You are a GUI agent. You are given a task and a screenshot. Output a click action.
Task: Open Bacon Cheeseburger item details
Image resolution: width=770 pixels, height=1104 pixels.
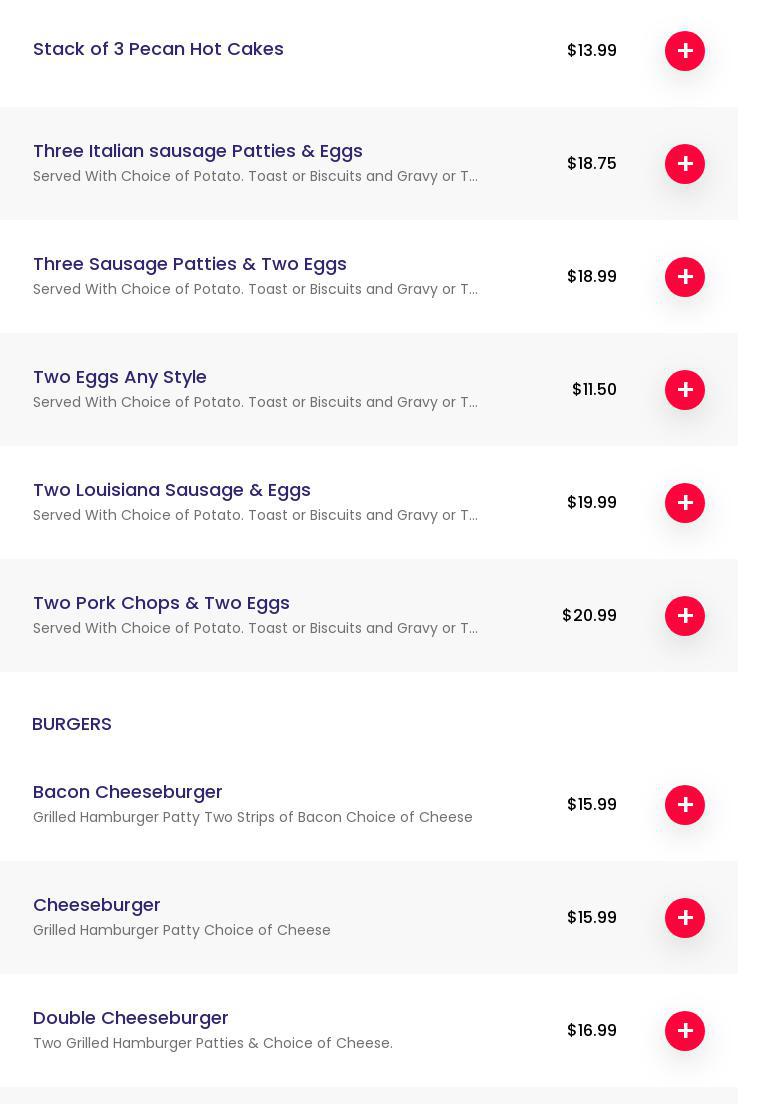(127, 792)
